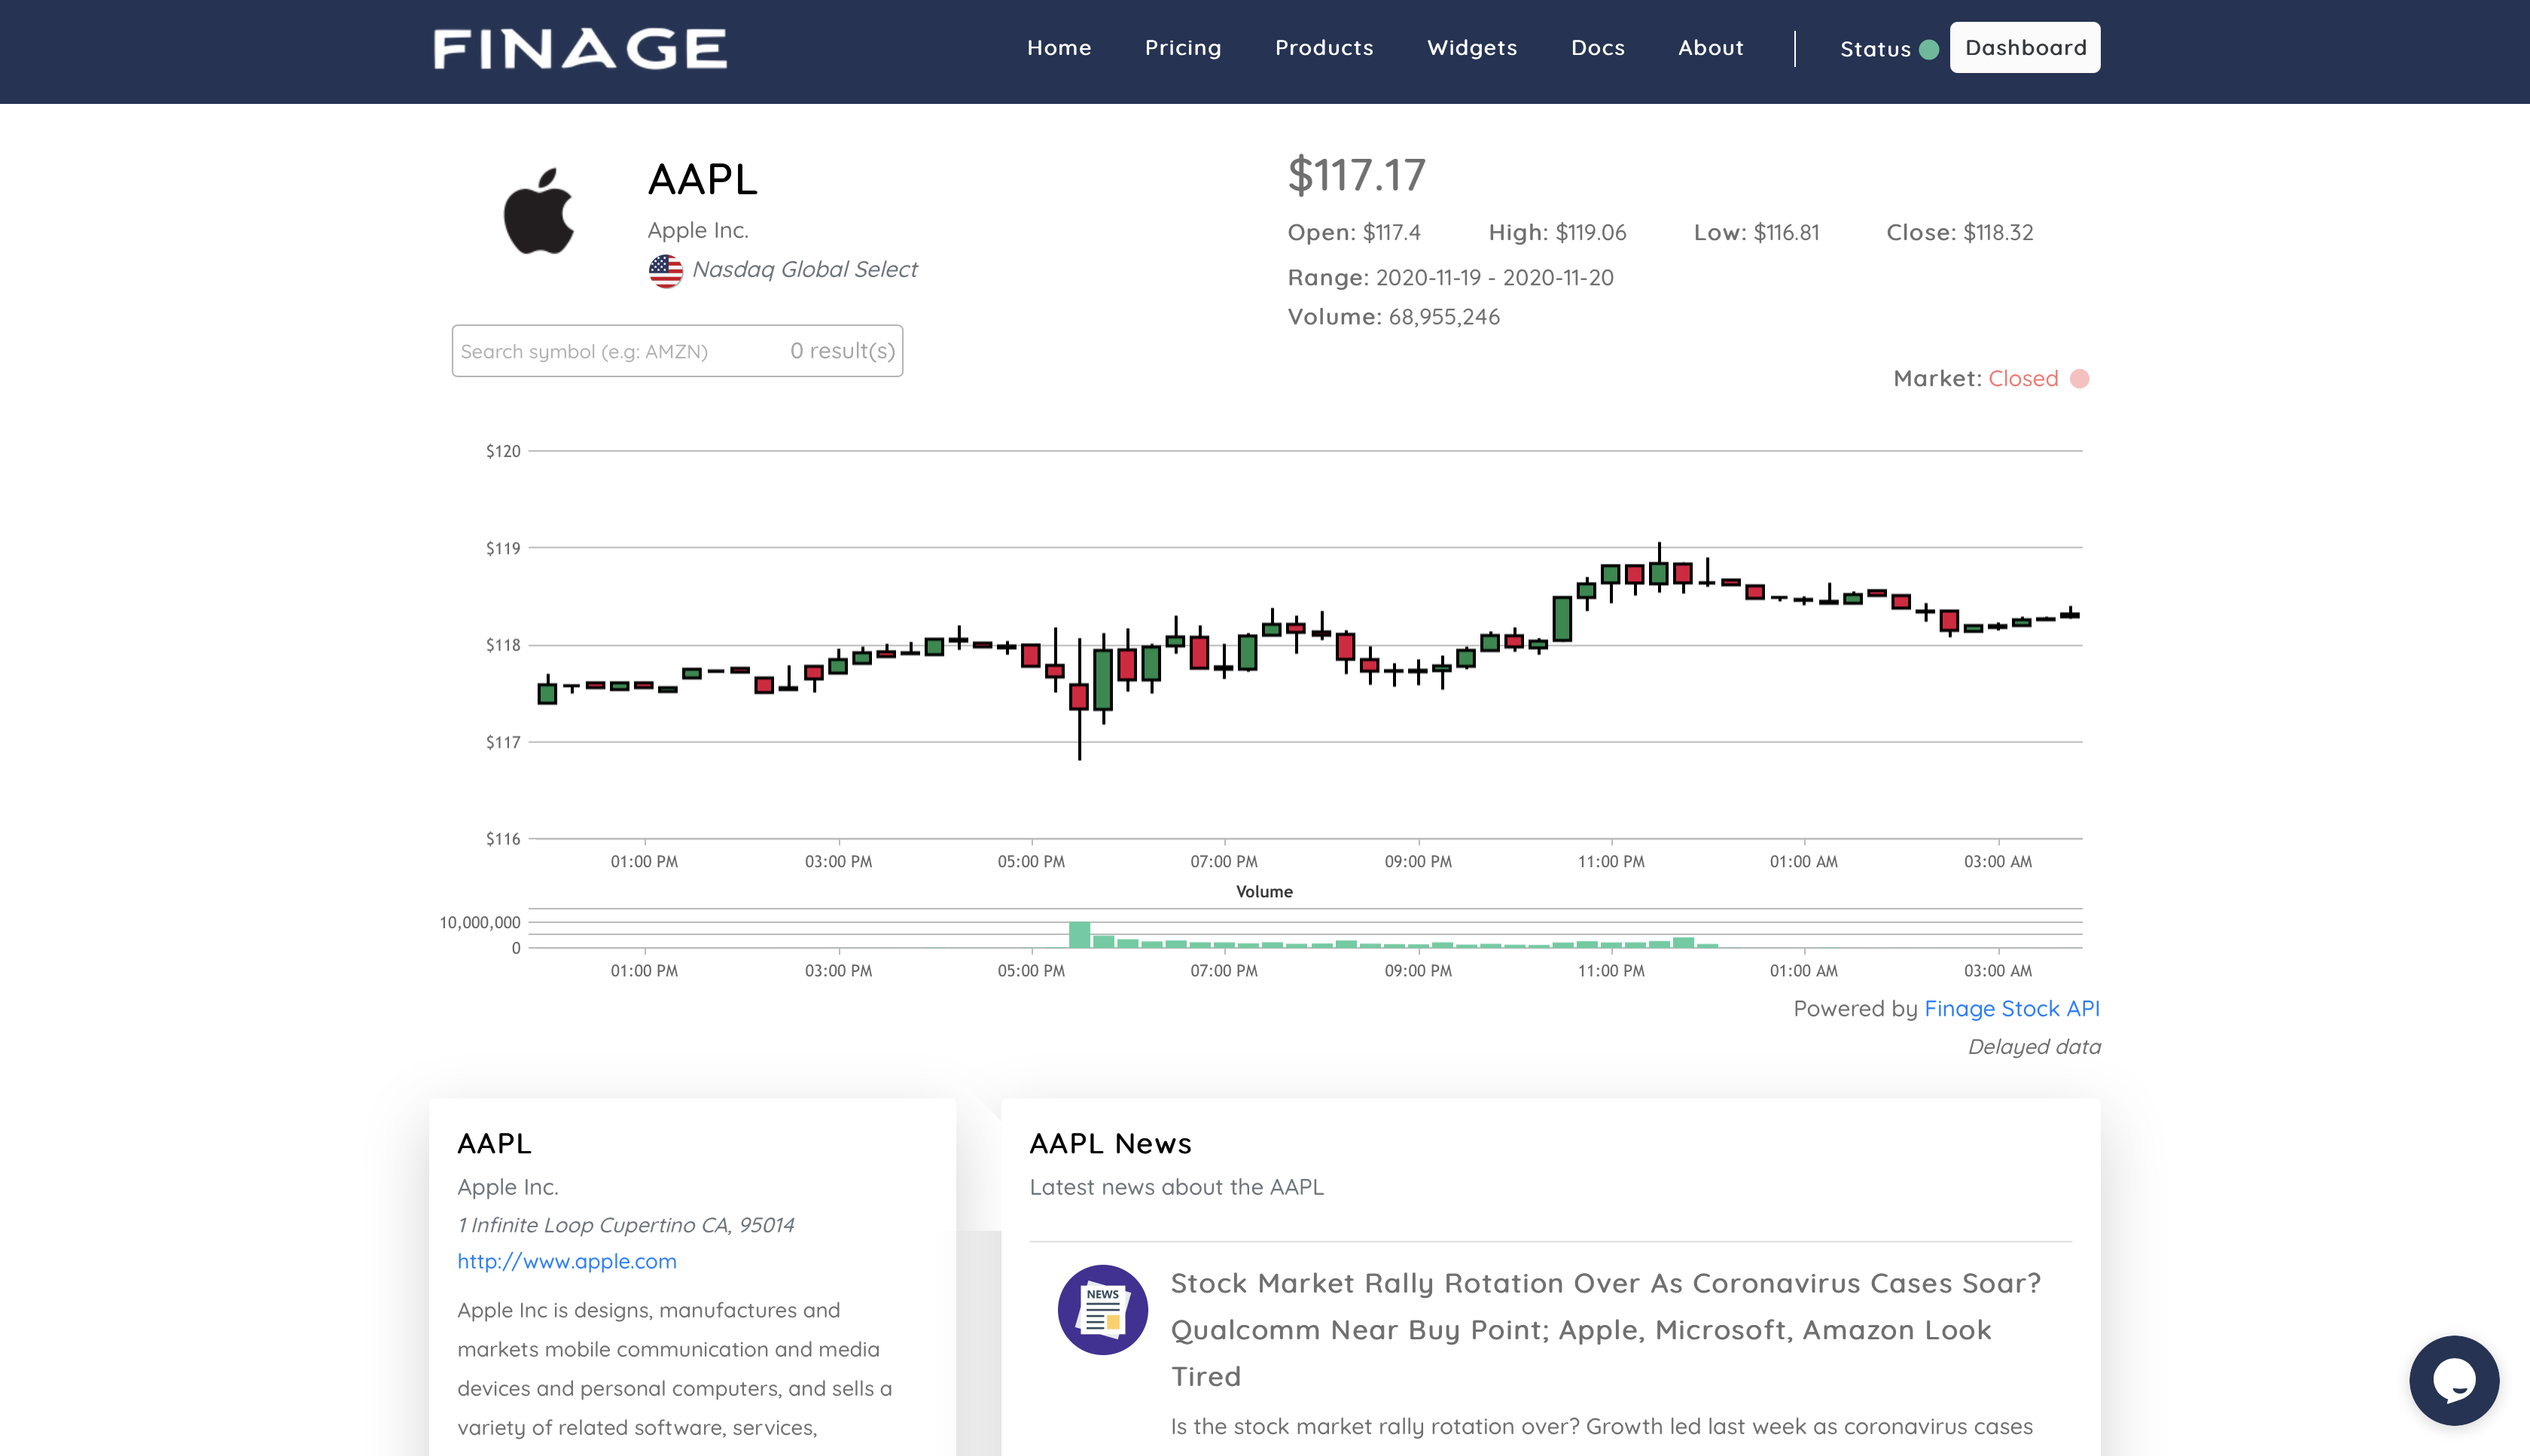
Task: Click the Finage logo
Action: tap(580, 49)
